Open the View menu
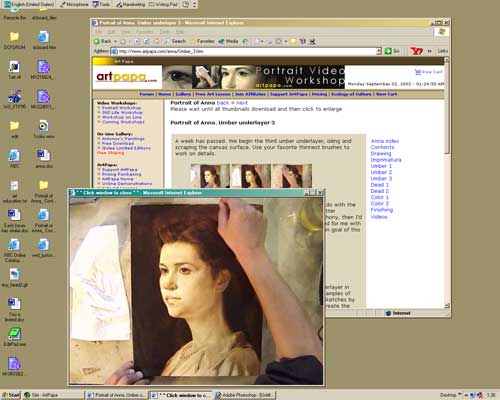This screenshot has height=400, width=500. [x=125, y=32]
